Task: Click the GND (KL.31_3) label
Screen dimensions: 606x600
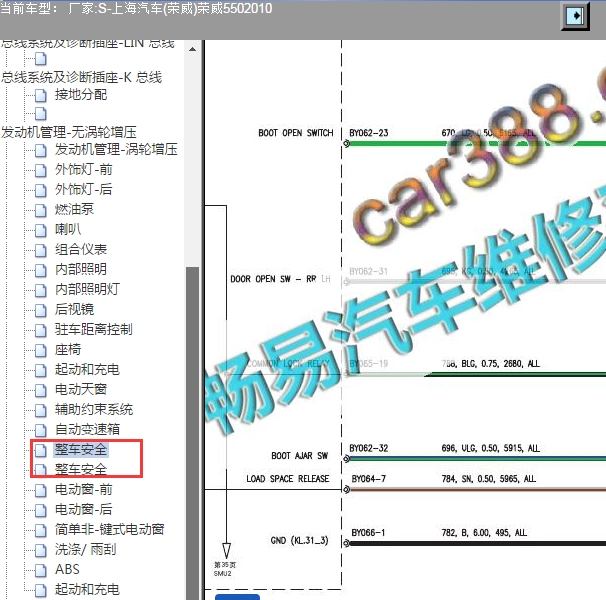Action: [x=300, y=540]
